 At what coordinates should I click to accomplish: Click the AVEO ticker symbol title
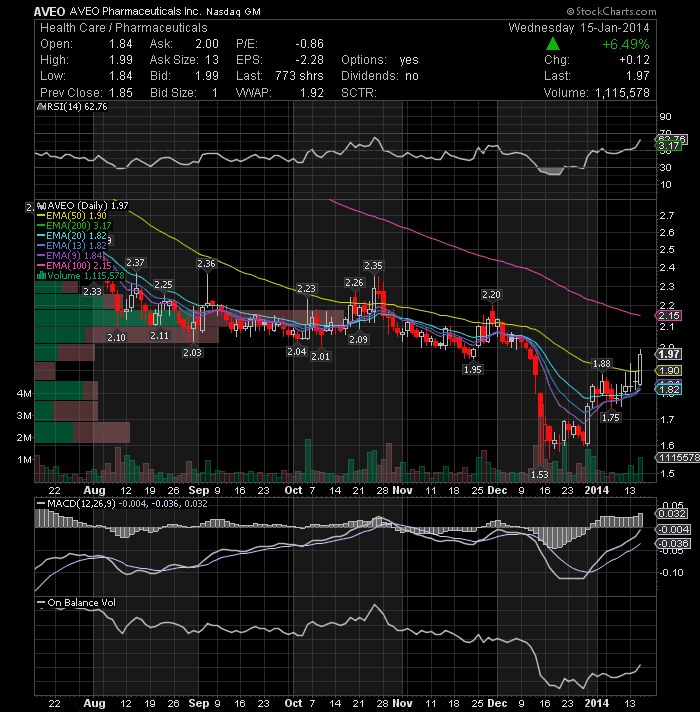pos(50,11)
